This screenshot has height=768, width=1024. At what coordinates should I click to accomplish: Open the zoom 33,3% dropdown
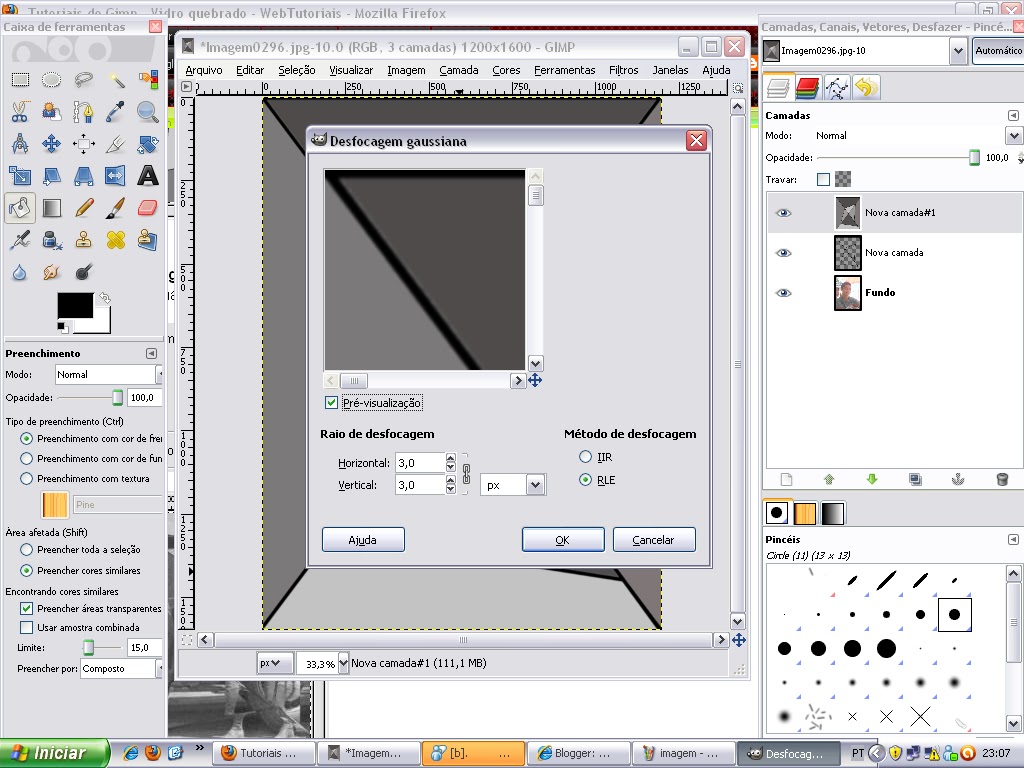tap(344, 663)
